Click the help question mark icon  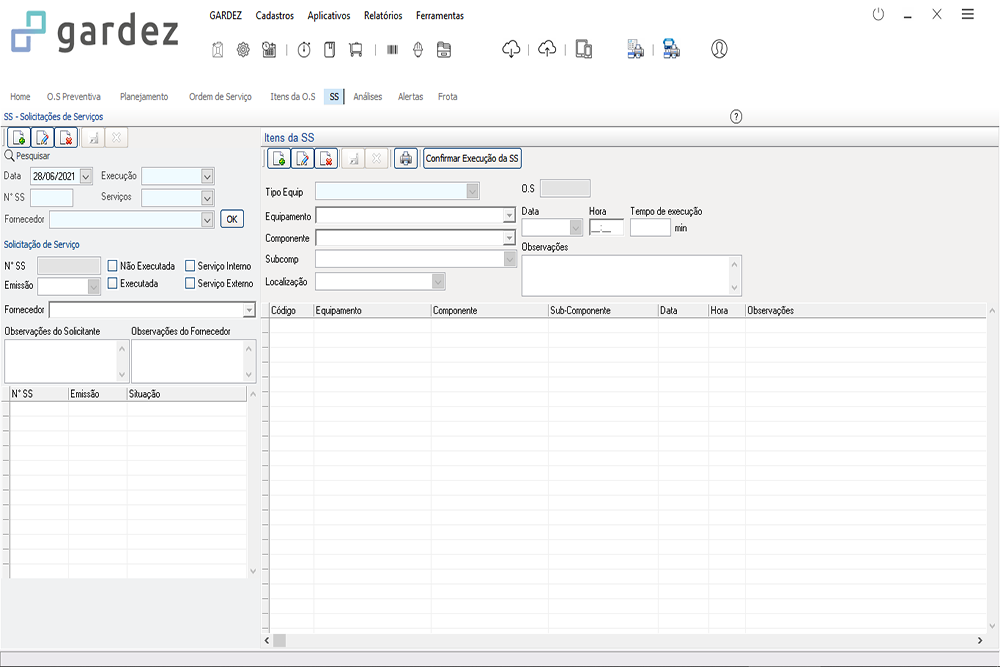[736, 117]
